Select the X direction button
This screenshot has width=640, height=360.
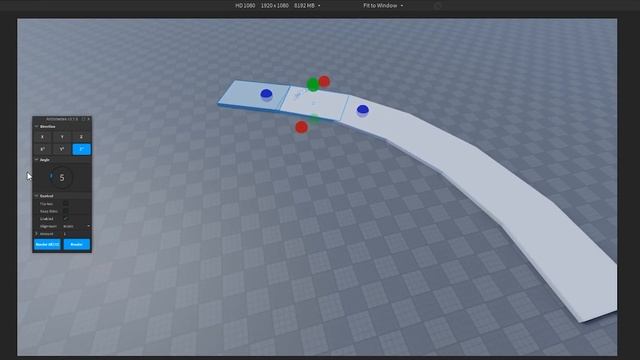(x=42, y=137)
